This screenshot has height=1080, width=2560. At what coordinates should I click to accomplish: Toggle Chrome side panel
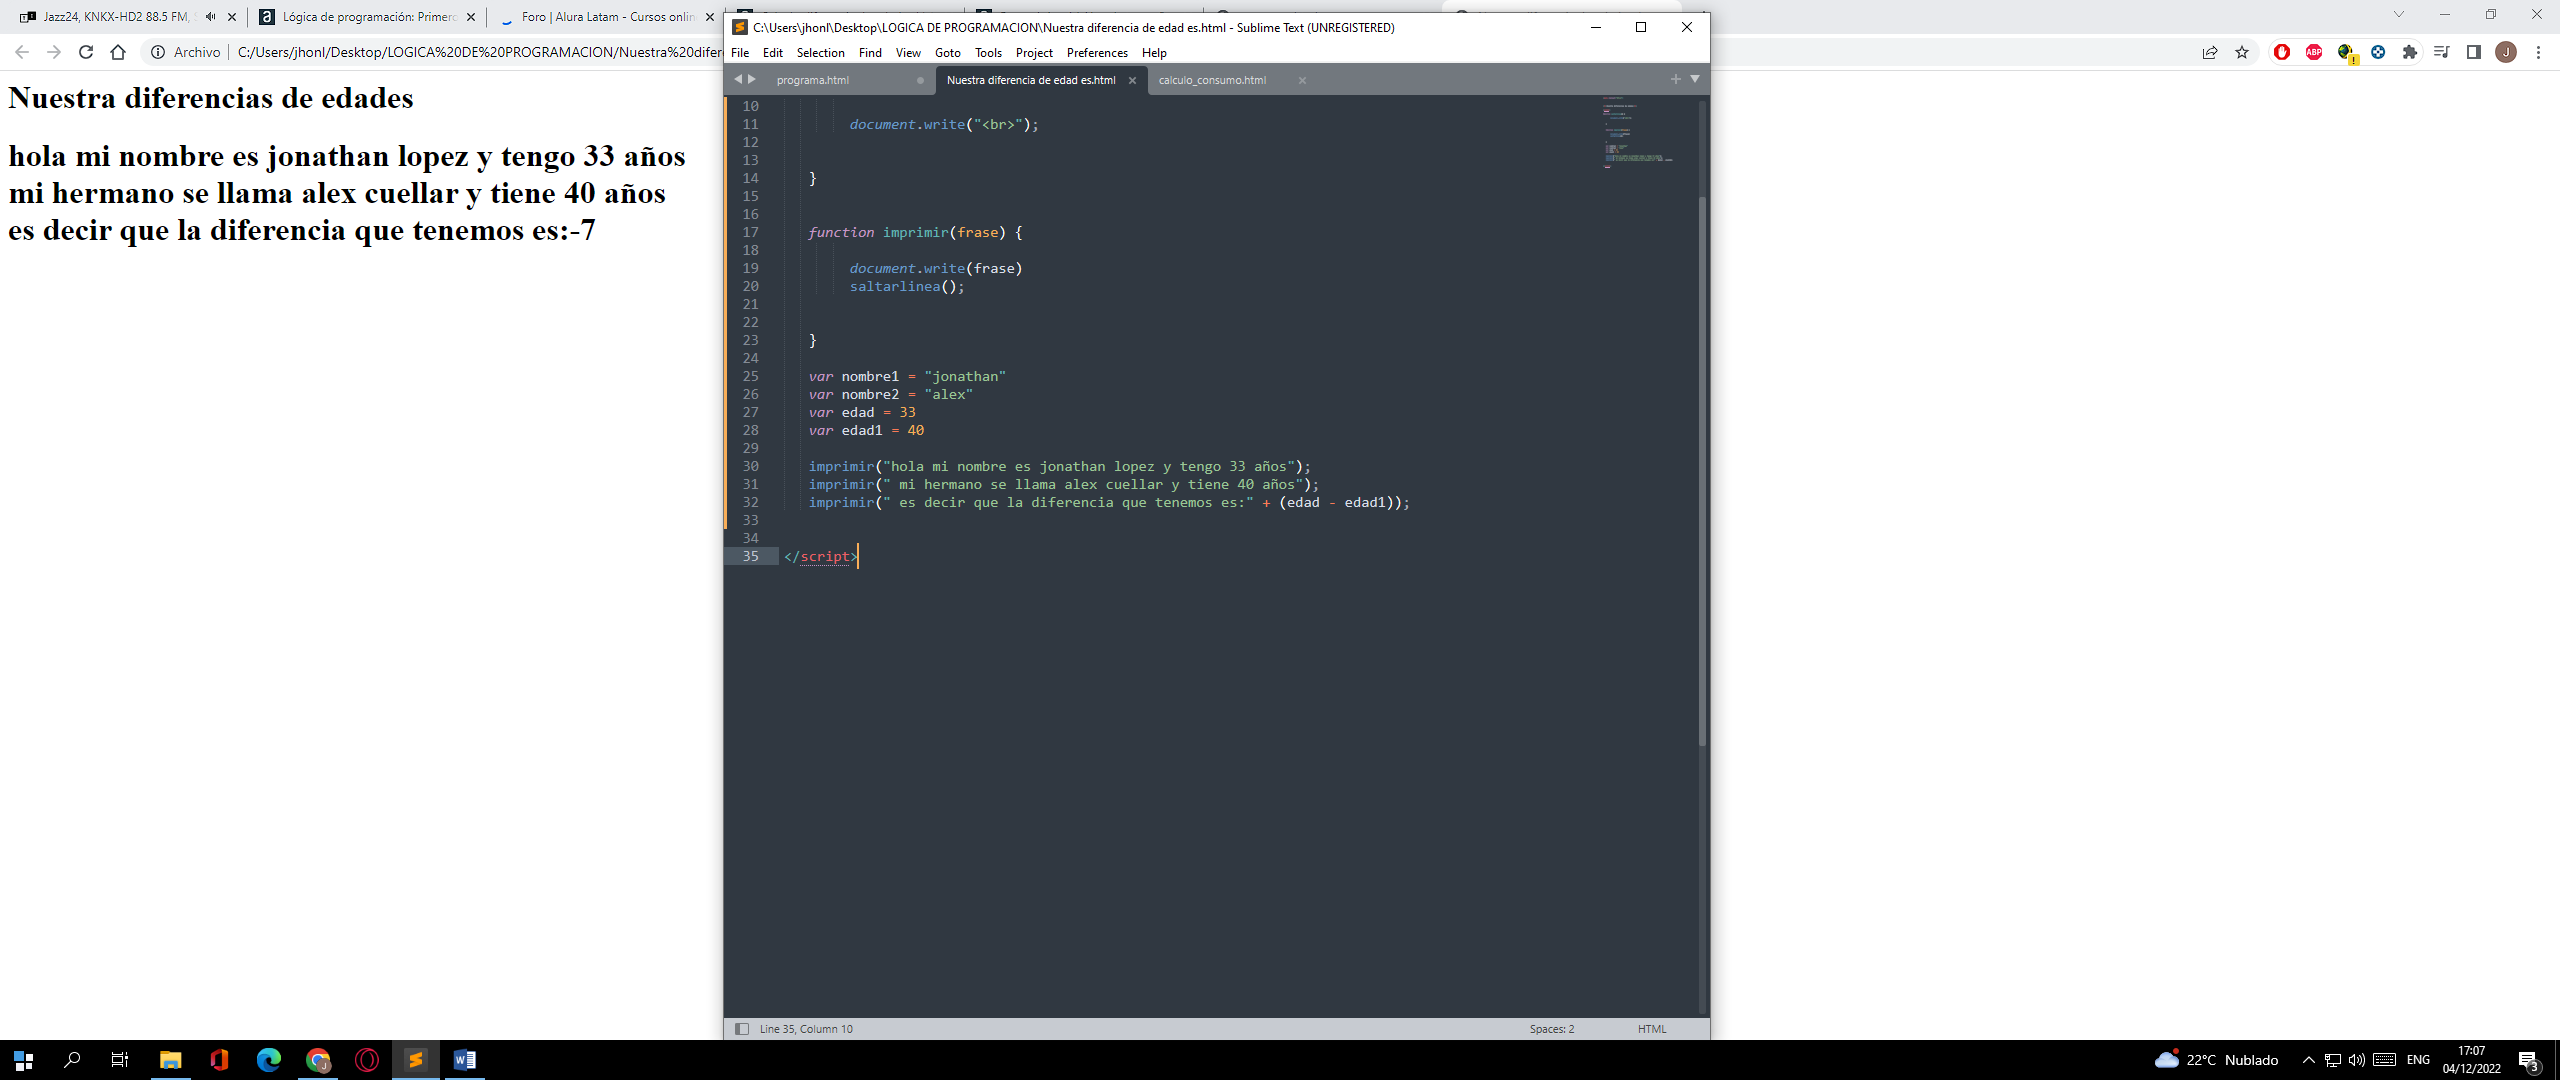pyautogui.click(x=2474, y=52)
